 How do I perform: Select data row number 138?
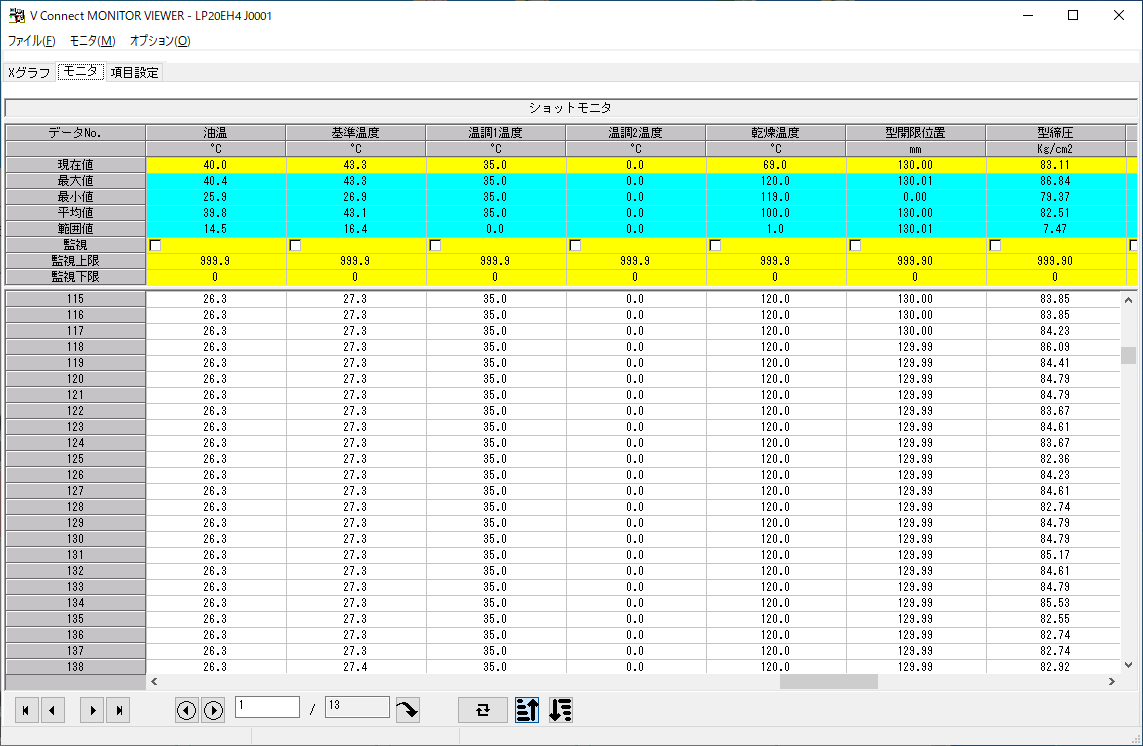[x=75, y=667]
